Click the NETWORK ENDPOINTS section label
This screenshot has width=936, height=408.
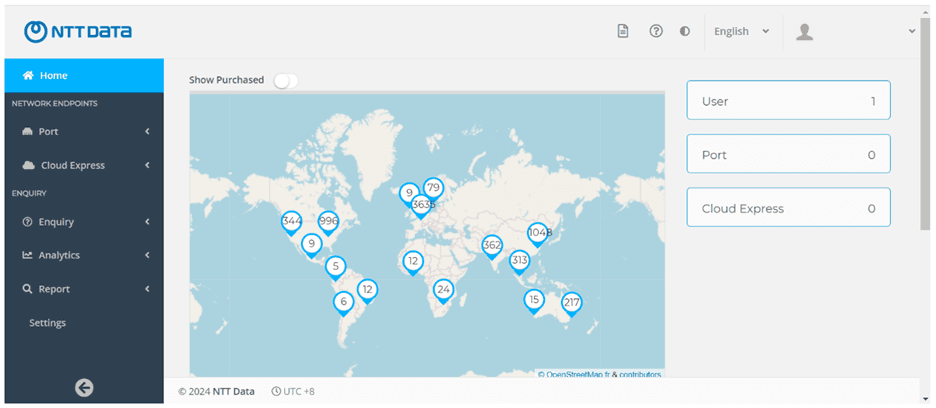(55, 104)
